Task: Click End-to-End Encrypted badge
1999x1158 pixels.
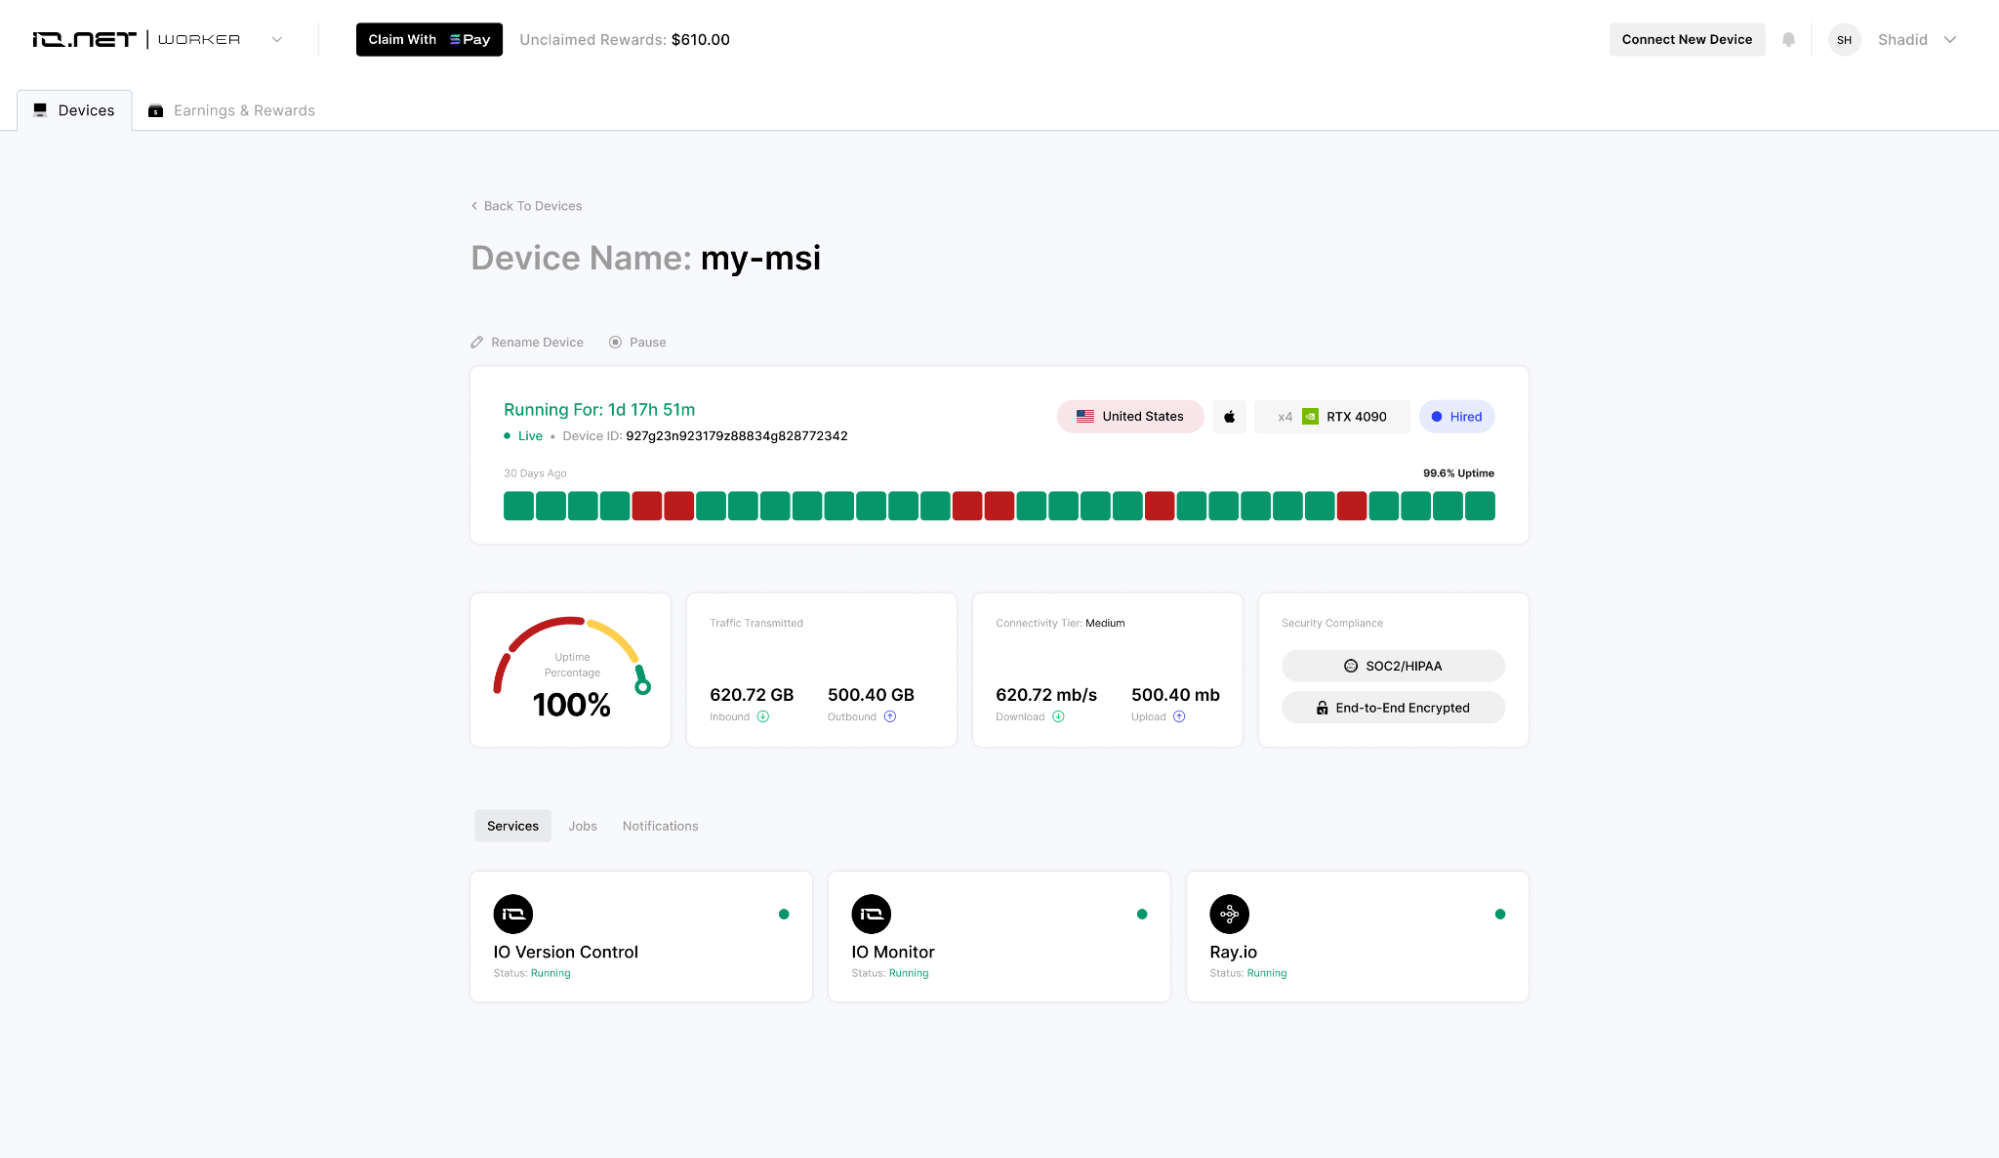Action: click(x=1393, y=708)
